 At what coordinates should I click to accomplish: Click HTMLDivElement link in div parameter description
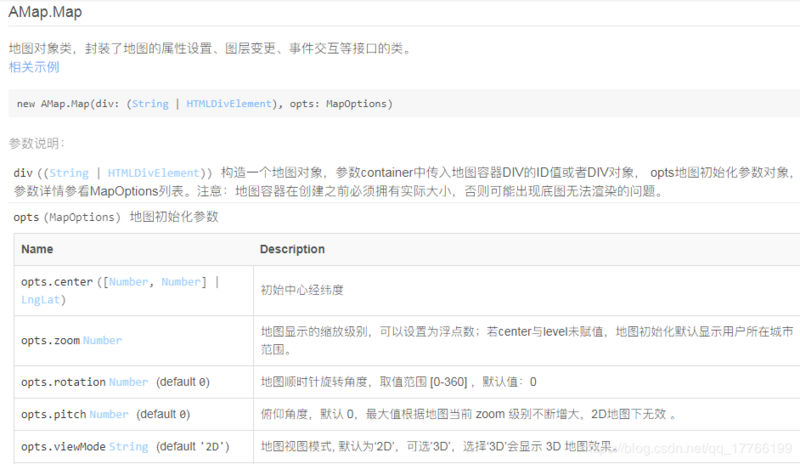tap(153, 173)
